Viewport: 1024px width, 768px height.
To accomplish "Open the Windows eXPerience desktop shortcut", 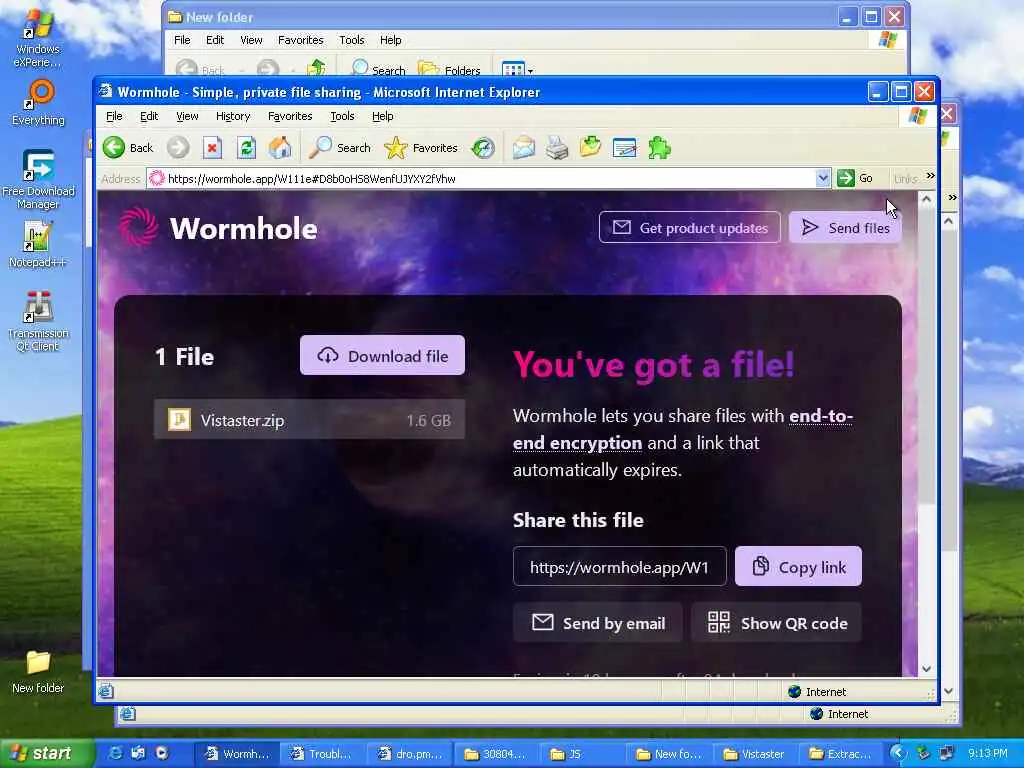I will (37, 38).
